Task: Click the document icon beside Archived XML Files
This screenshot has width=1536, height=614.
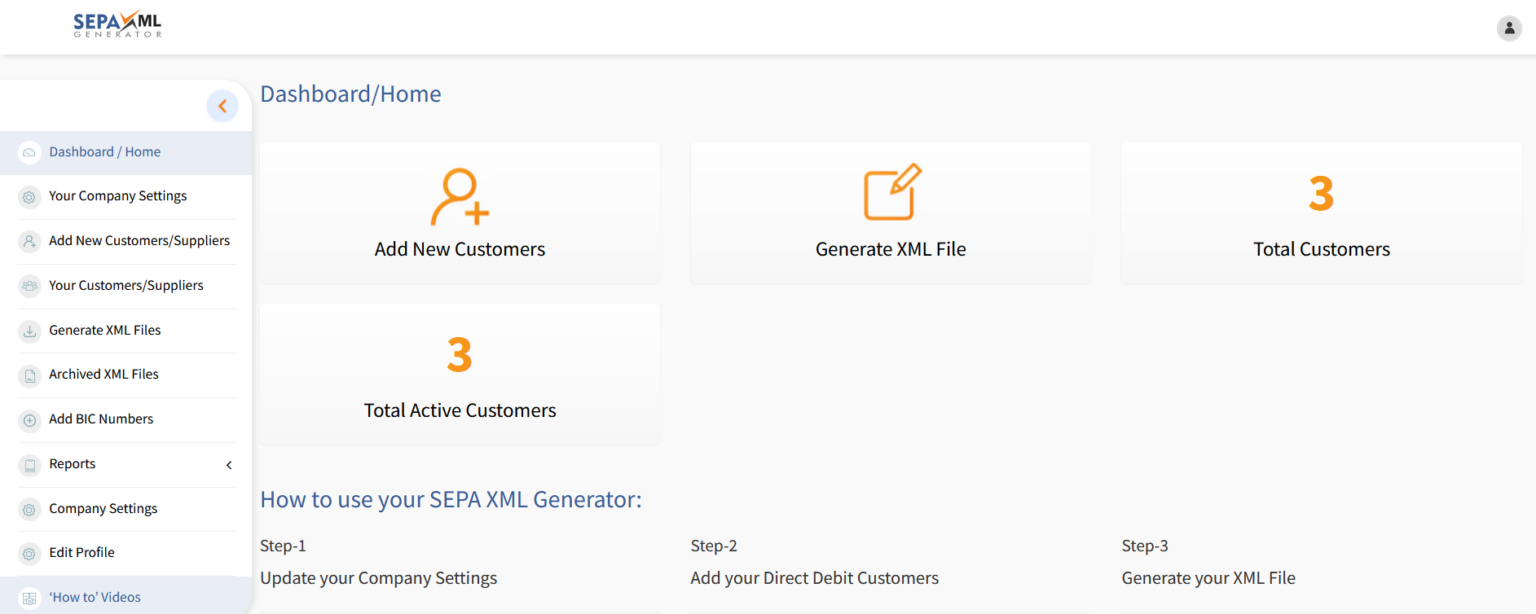Action: click(27, 374)
